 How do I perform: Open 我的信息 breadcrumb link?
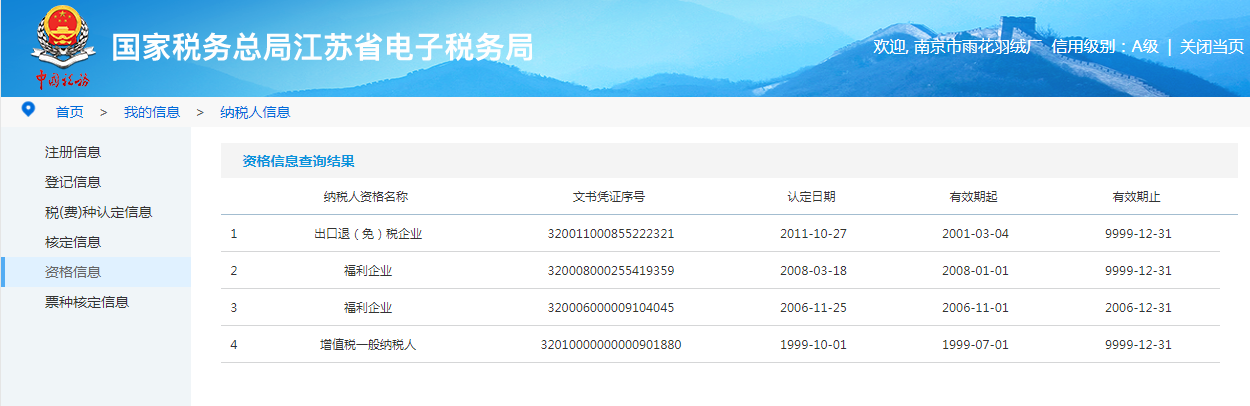click(x=152, y=112)
